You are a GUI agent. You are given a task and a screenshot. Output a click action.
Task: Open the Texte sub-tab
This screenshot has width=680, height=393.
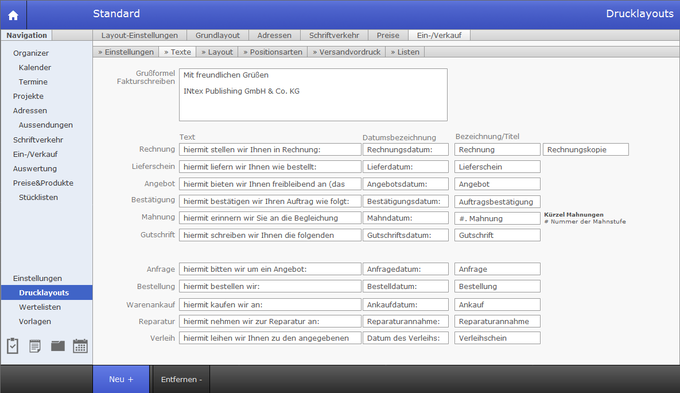click(178, 52)
